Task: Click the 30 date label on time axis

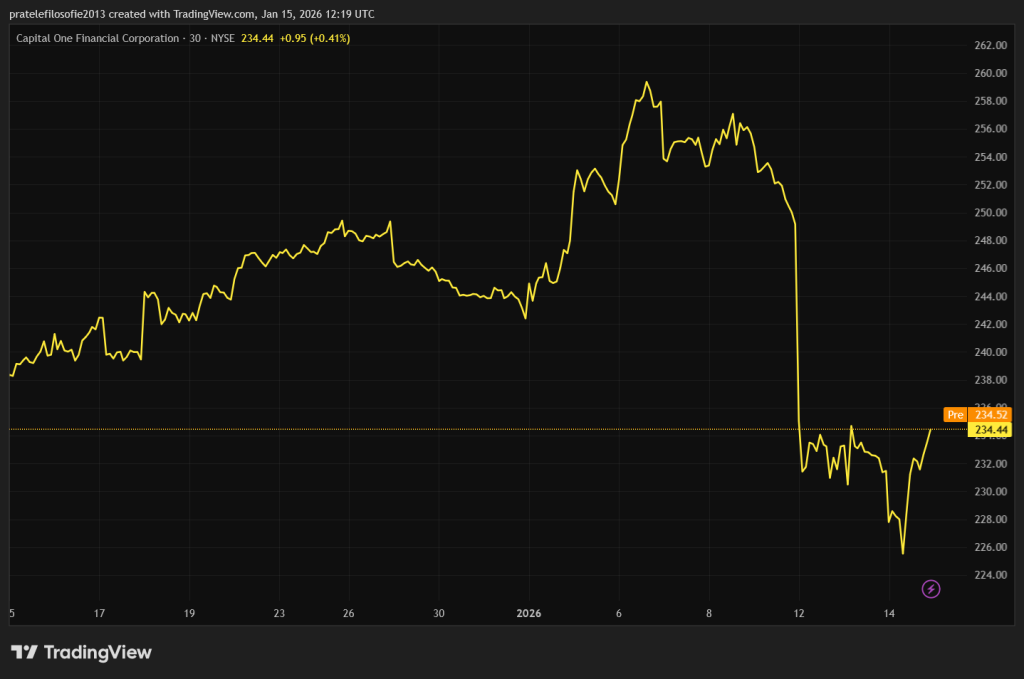Action: [439, 613]
